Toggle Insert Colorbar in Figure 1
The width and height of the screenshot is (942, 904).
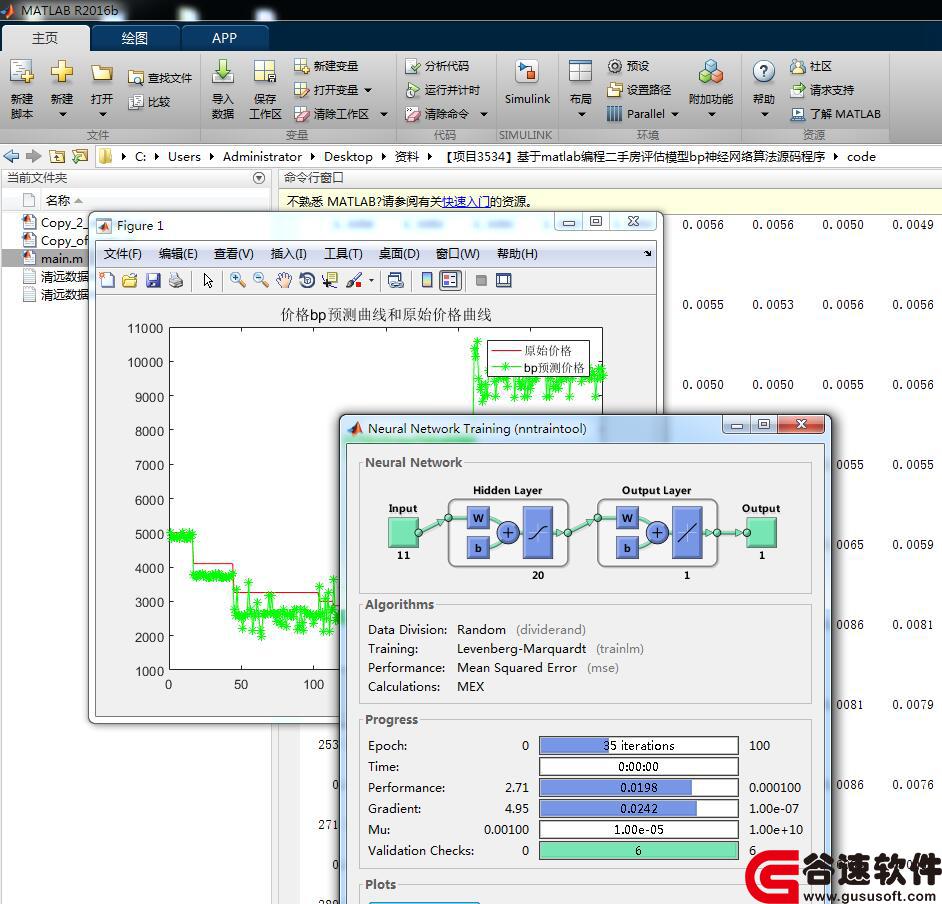pos(427,281)
